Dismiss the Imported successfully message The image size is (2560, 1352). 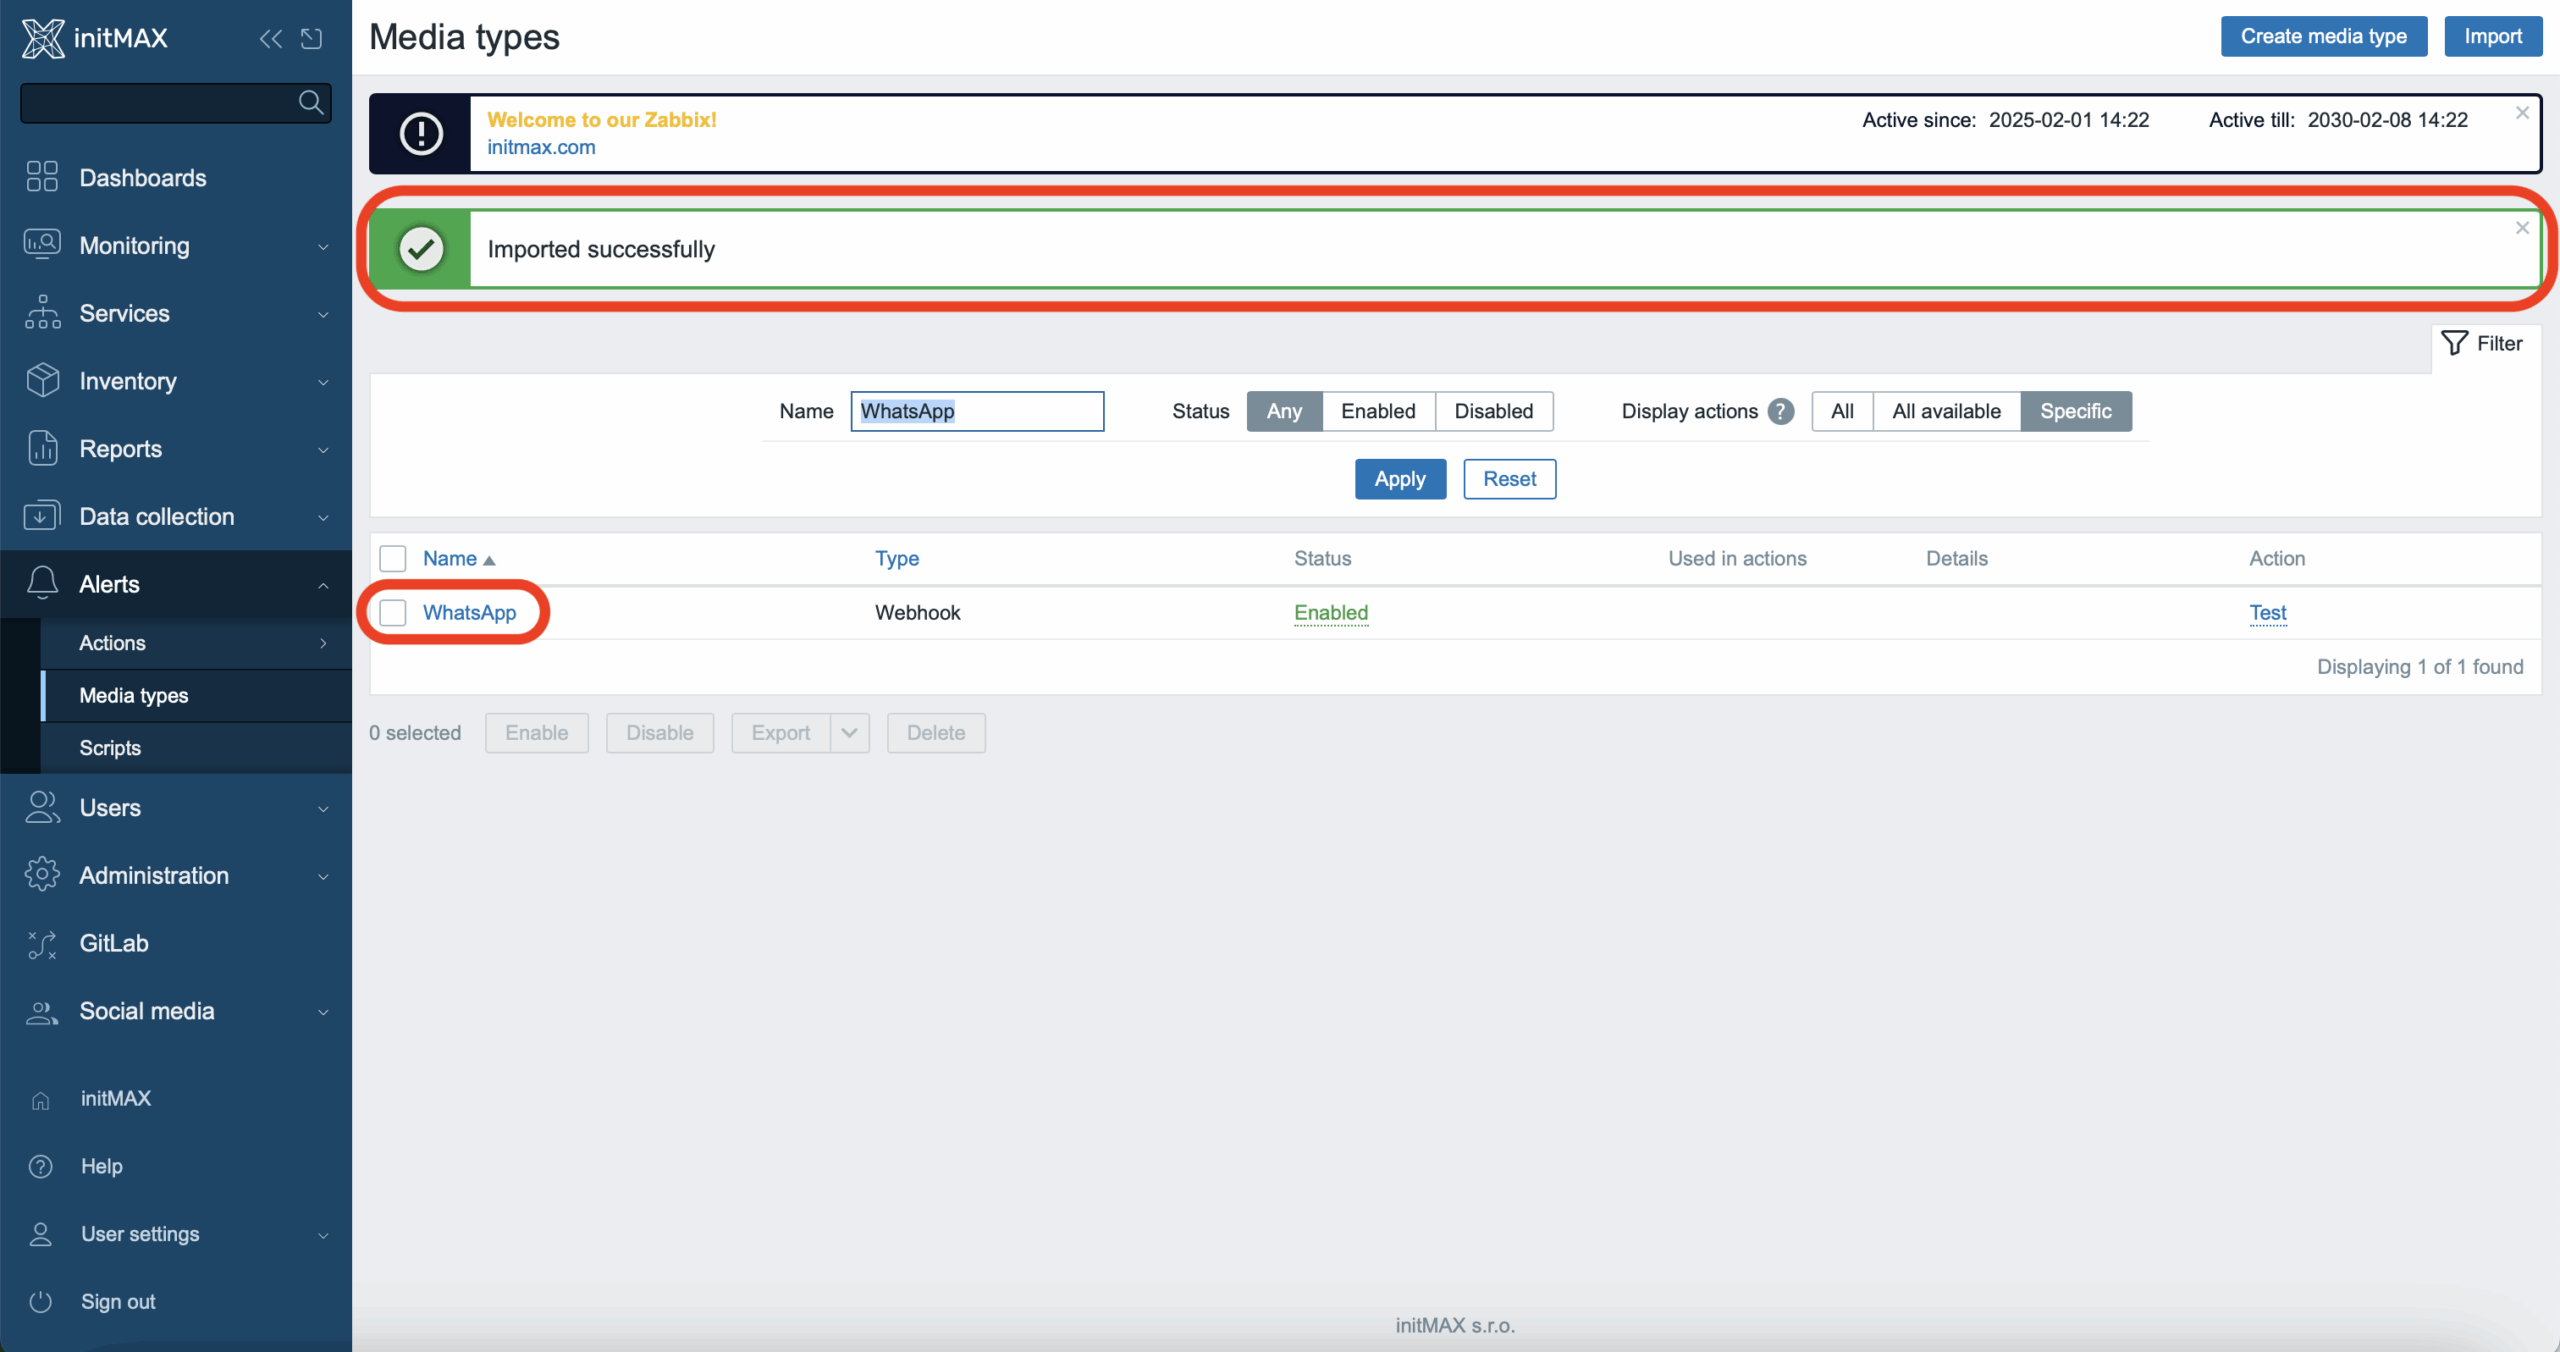click(2522, 228)
